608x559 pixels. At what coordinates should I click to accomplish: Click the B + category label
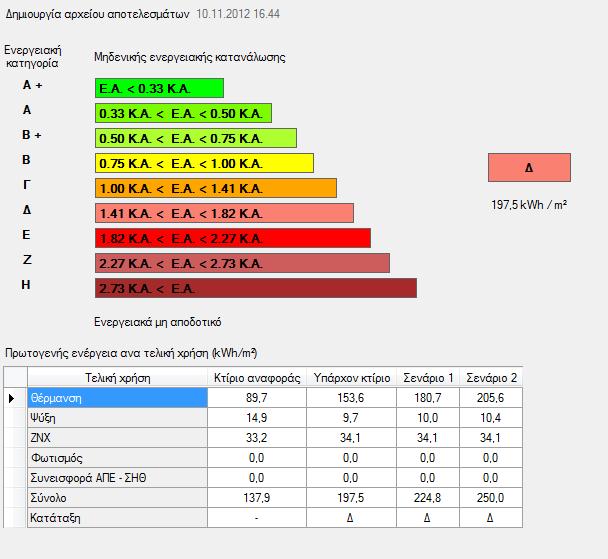pyautogui.click(x=31, y=135)
